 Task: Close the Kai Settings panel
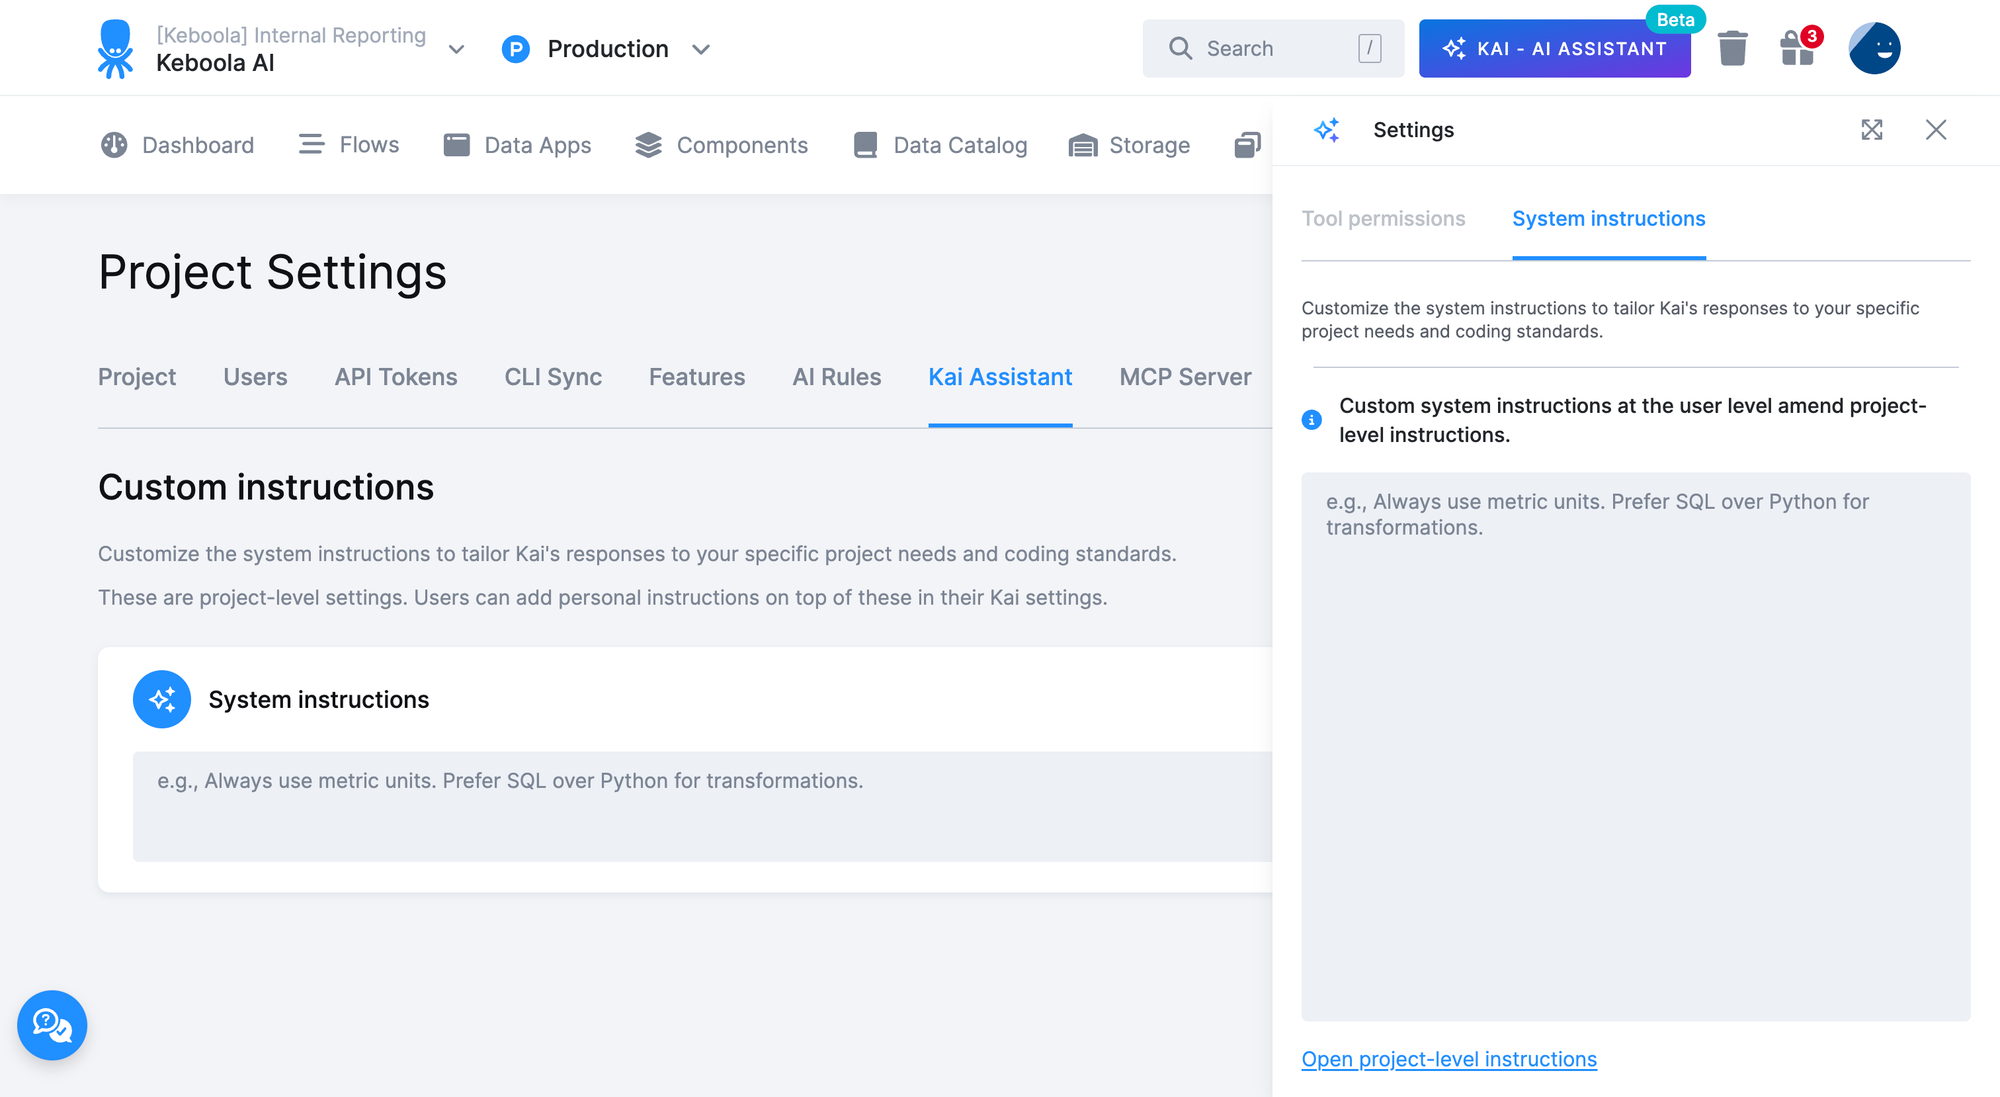point(1936,130)
